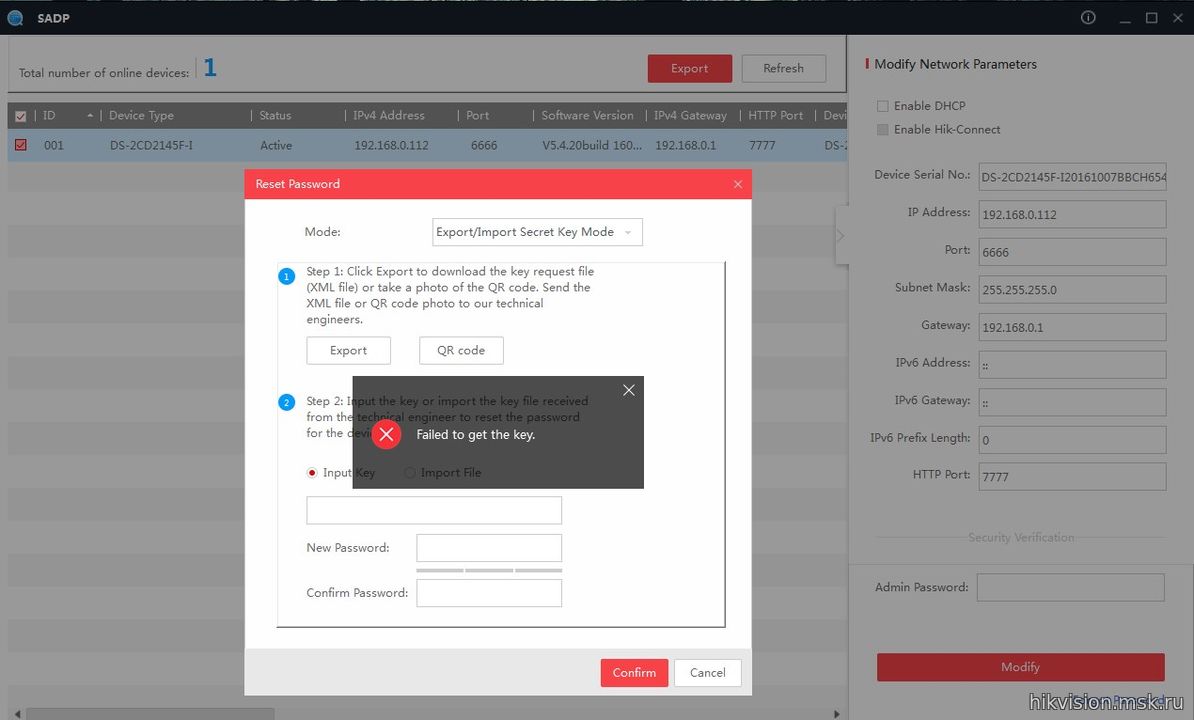Screen dimensions: 1194x720
Task: Click the QR code button
Action: point(461,350)
